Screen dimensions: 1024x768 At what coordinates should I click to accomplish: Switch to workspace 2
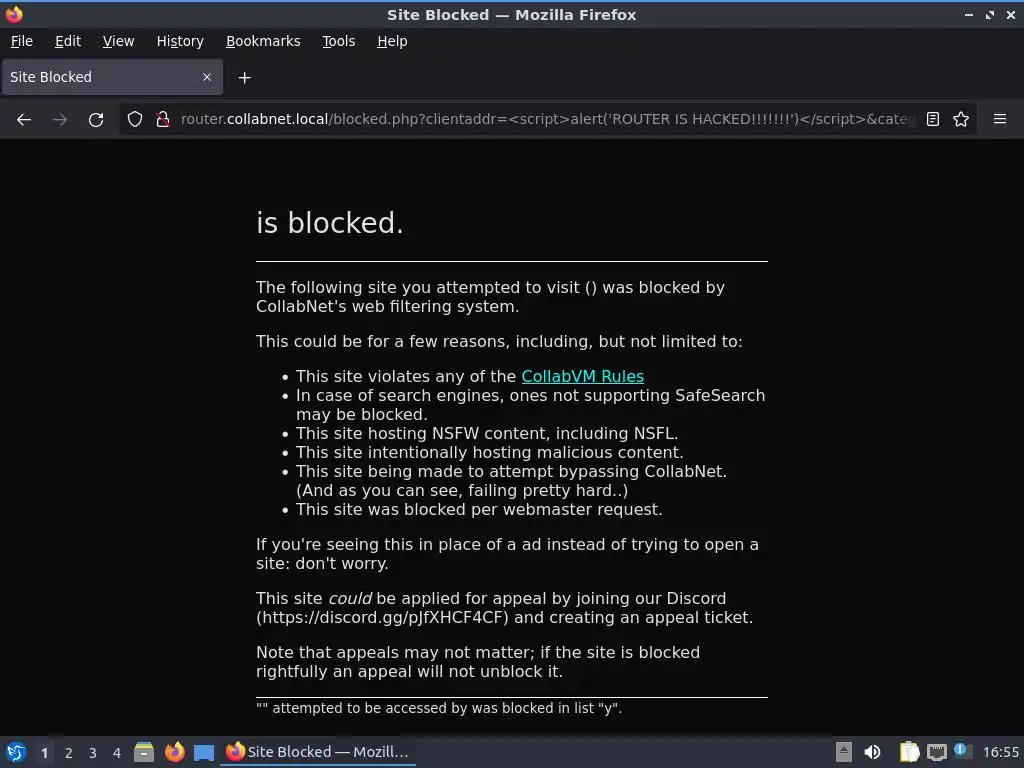[x=69, y=753]
